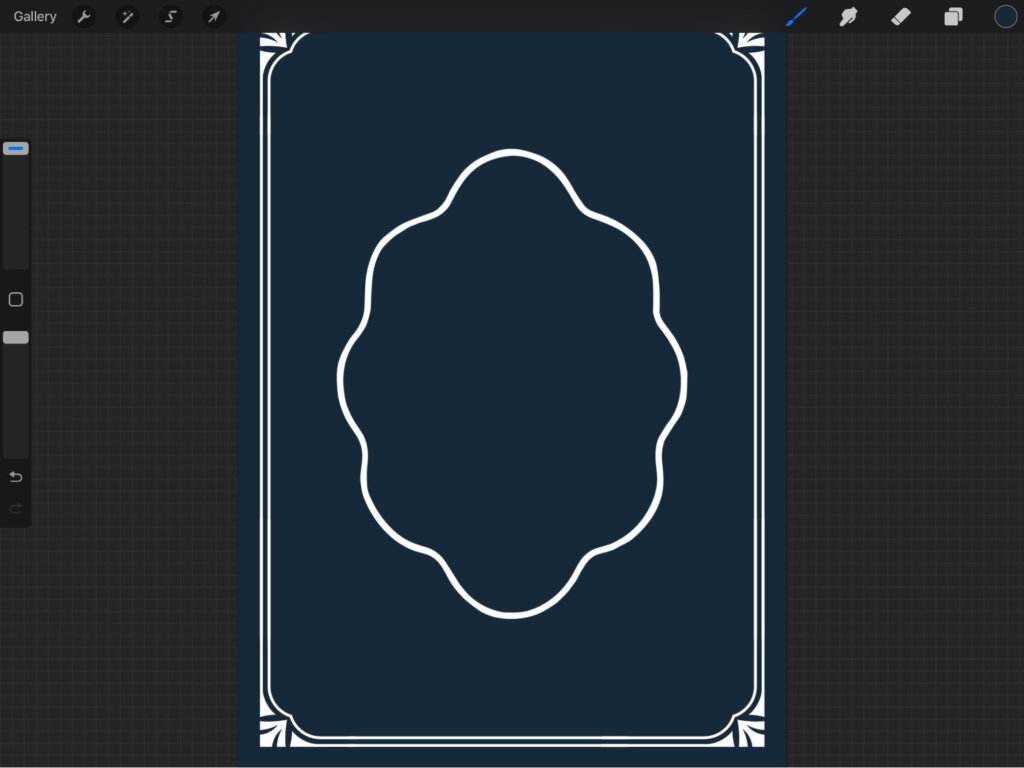Viewport: 1024px width, 768px height.
Task: Select the Brush tool
Action: pyautogui.click(x=796, y=17)
